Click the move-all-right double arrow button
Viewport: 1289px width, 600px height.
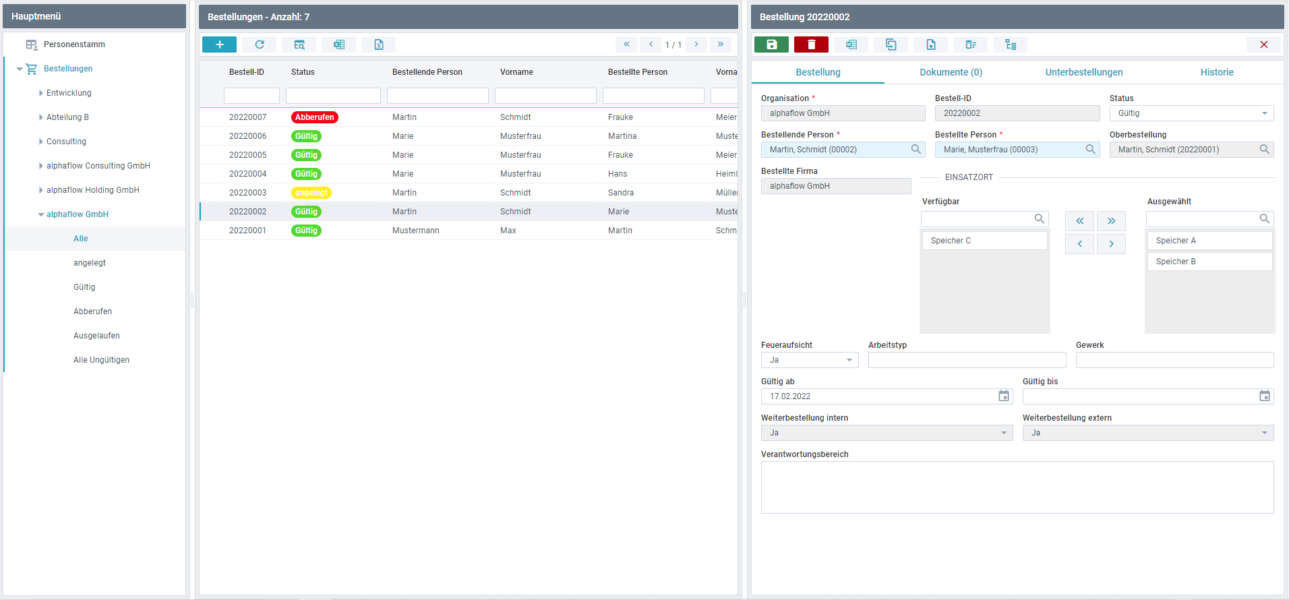(1111, 220)
